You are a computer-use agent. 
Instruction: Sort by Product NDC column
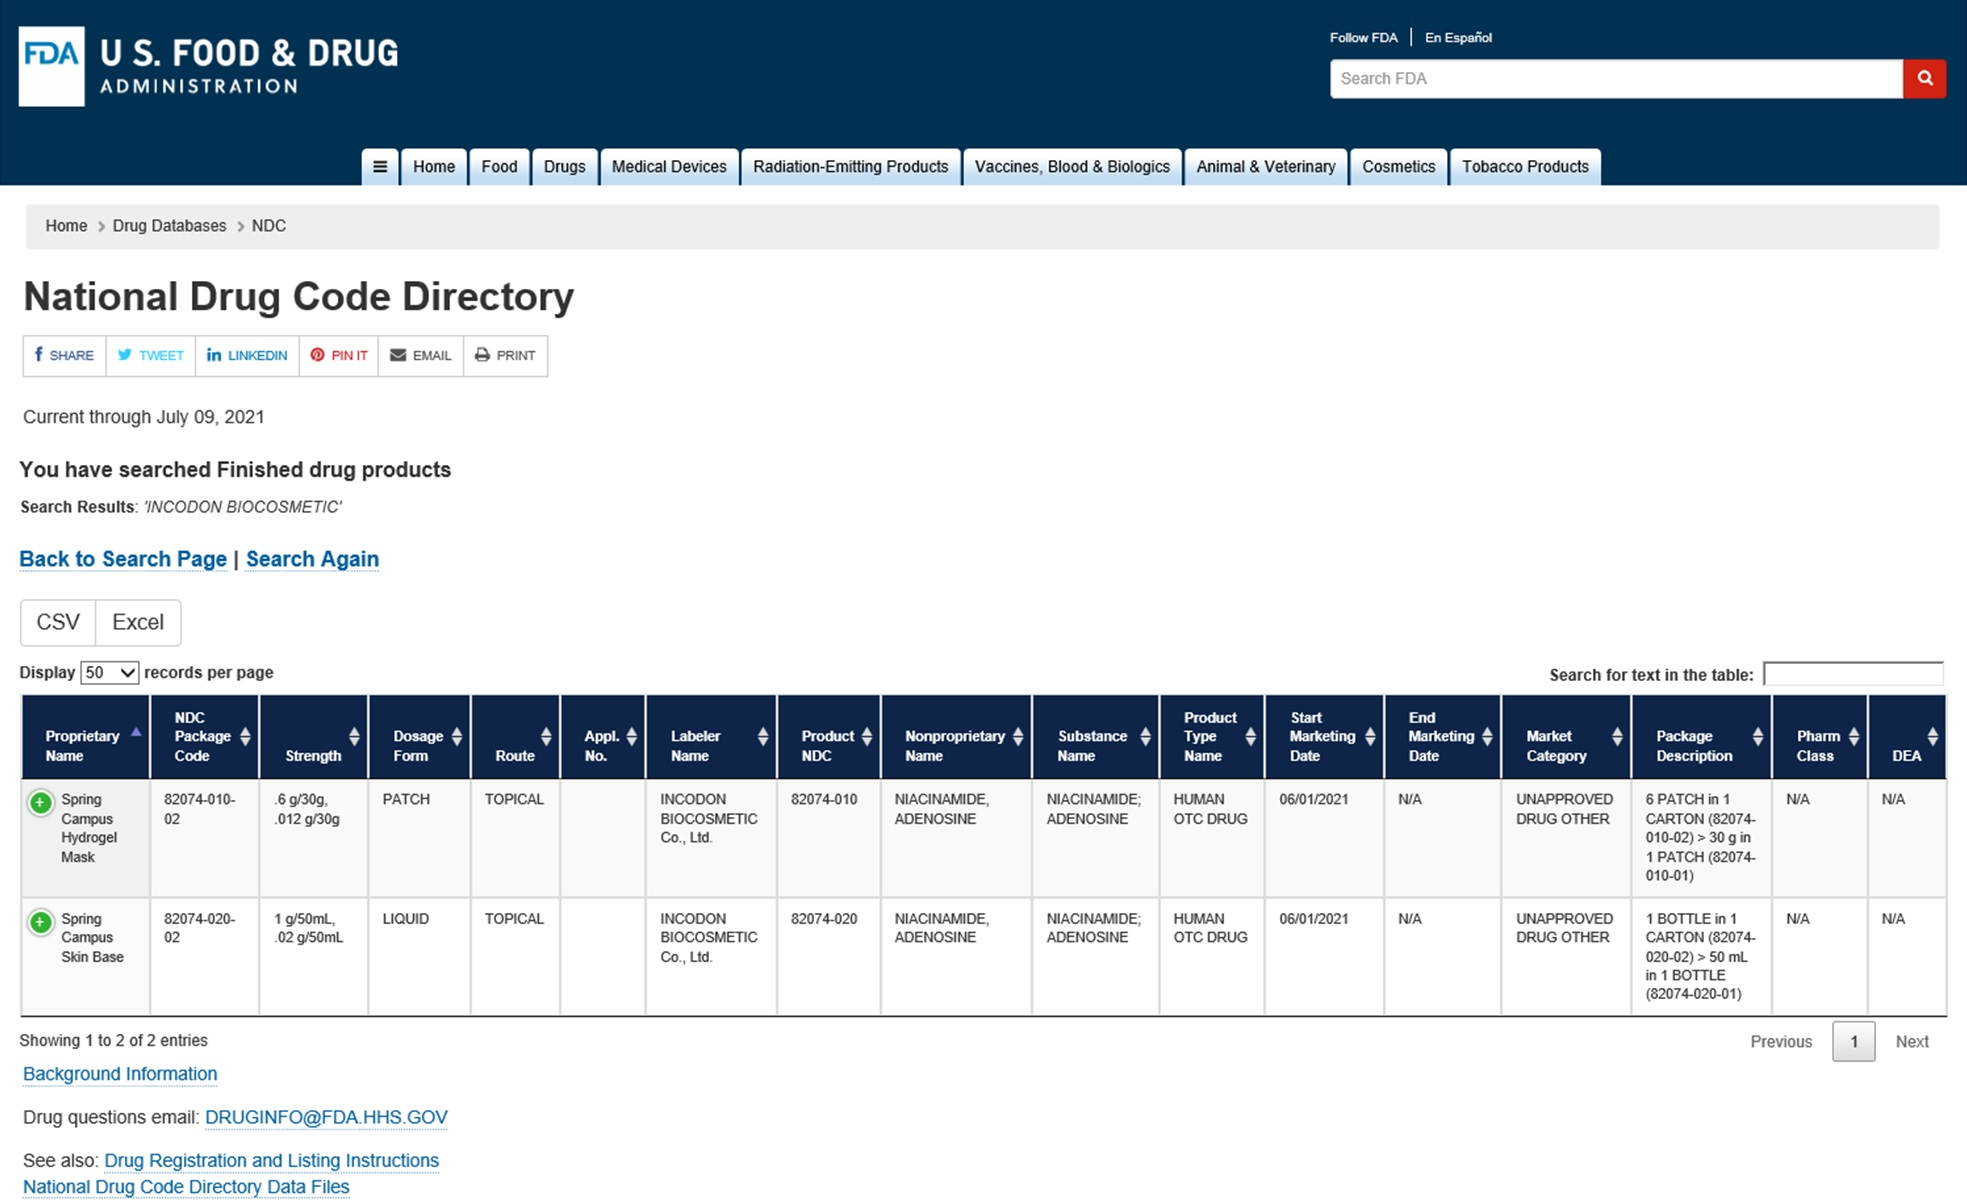829,737
